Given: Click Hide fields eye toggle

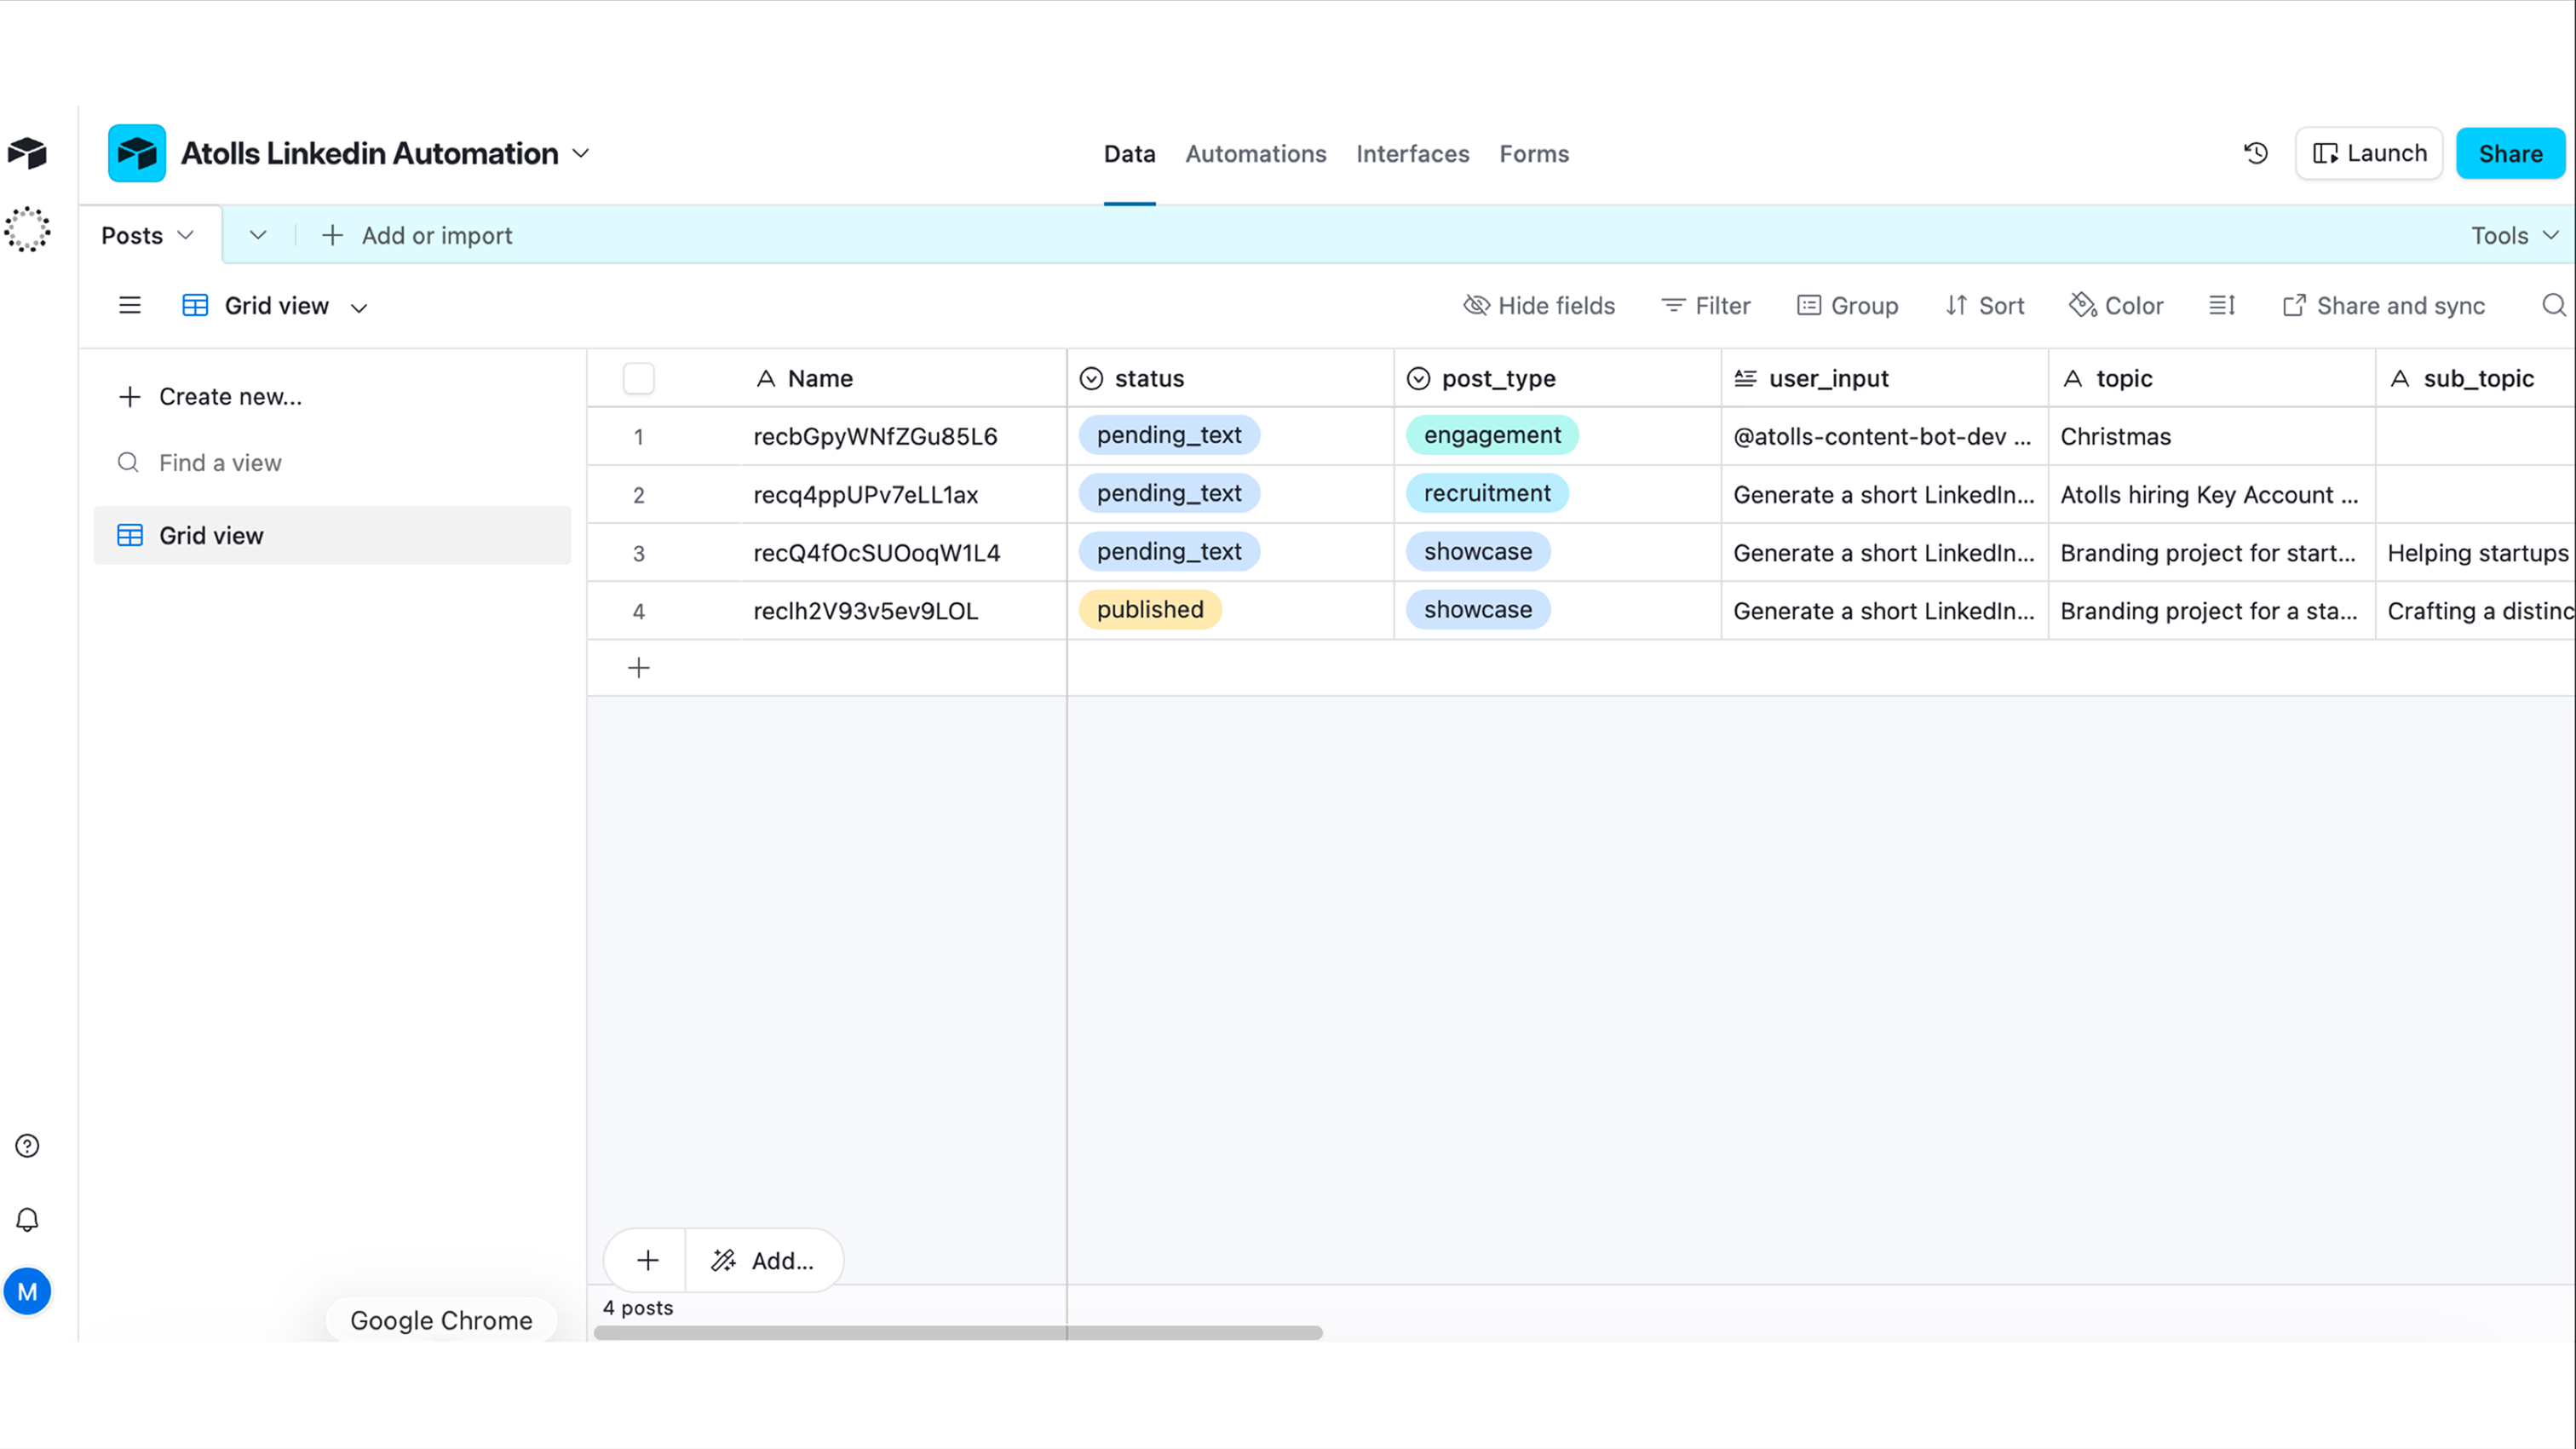Looking at the screenshot, I should [1539, 305].
